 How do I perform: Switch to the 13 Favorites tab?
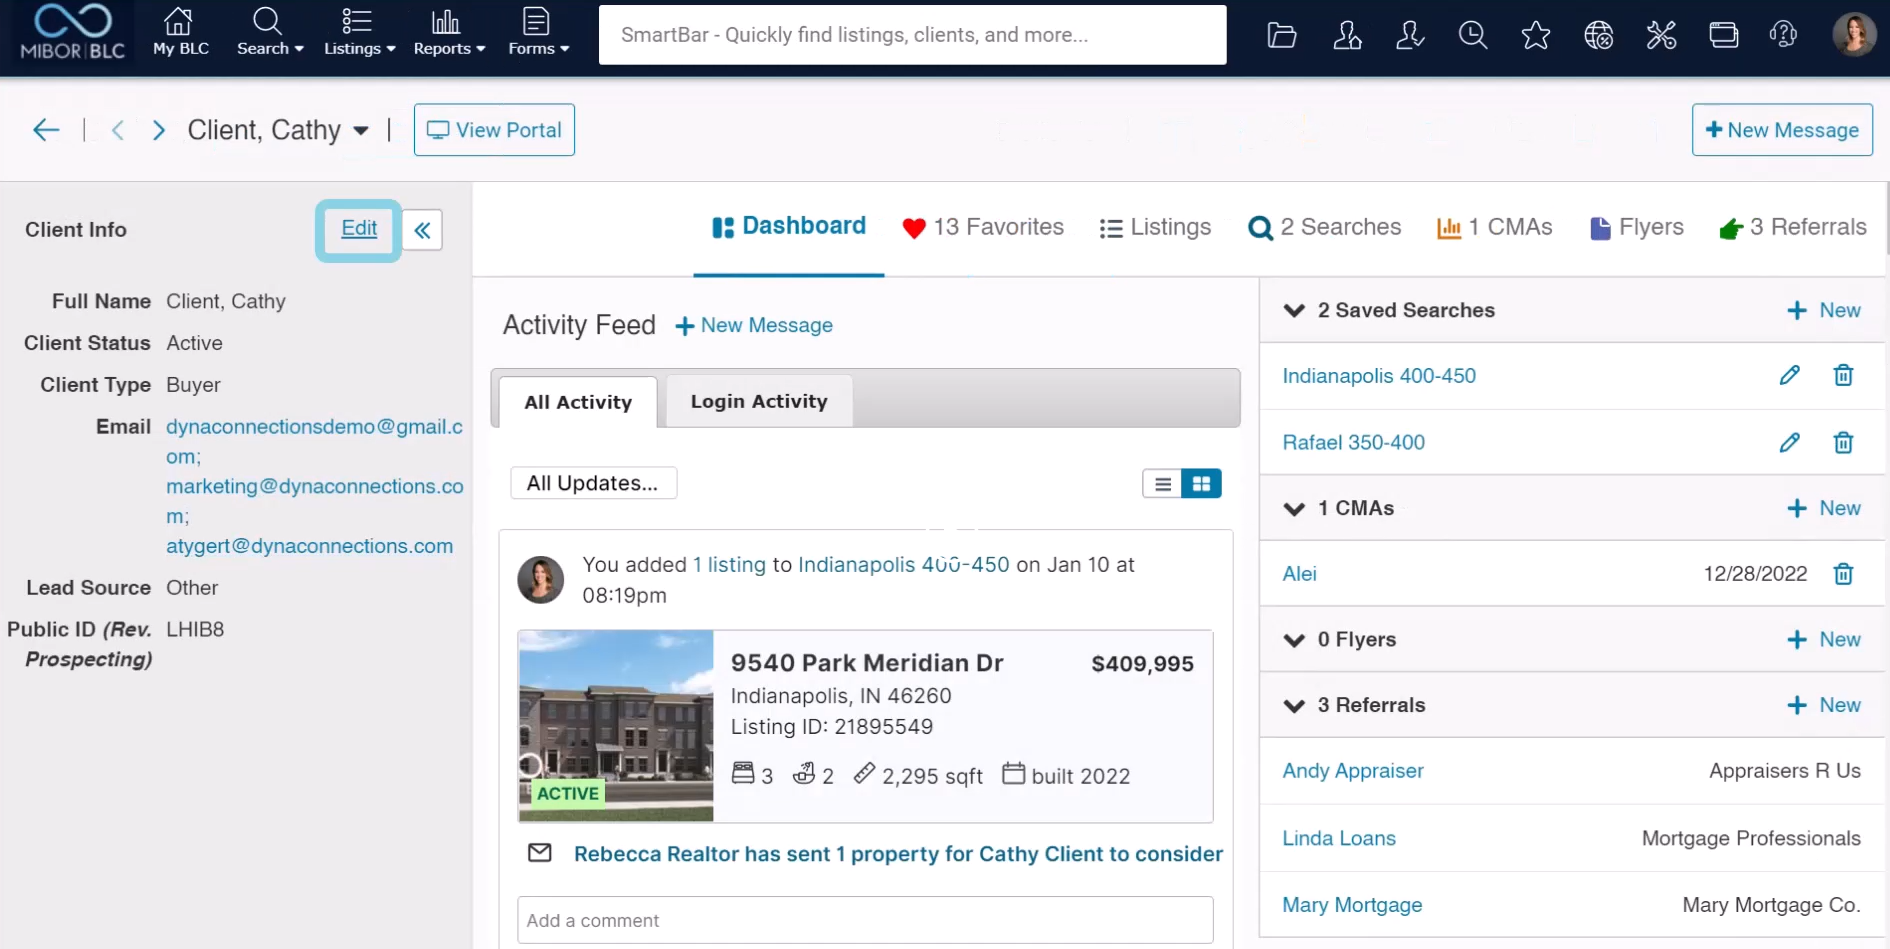(983, 228)
